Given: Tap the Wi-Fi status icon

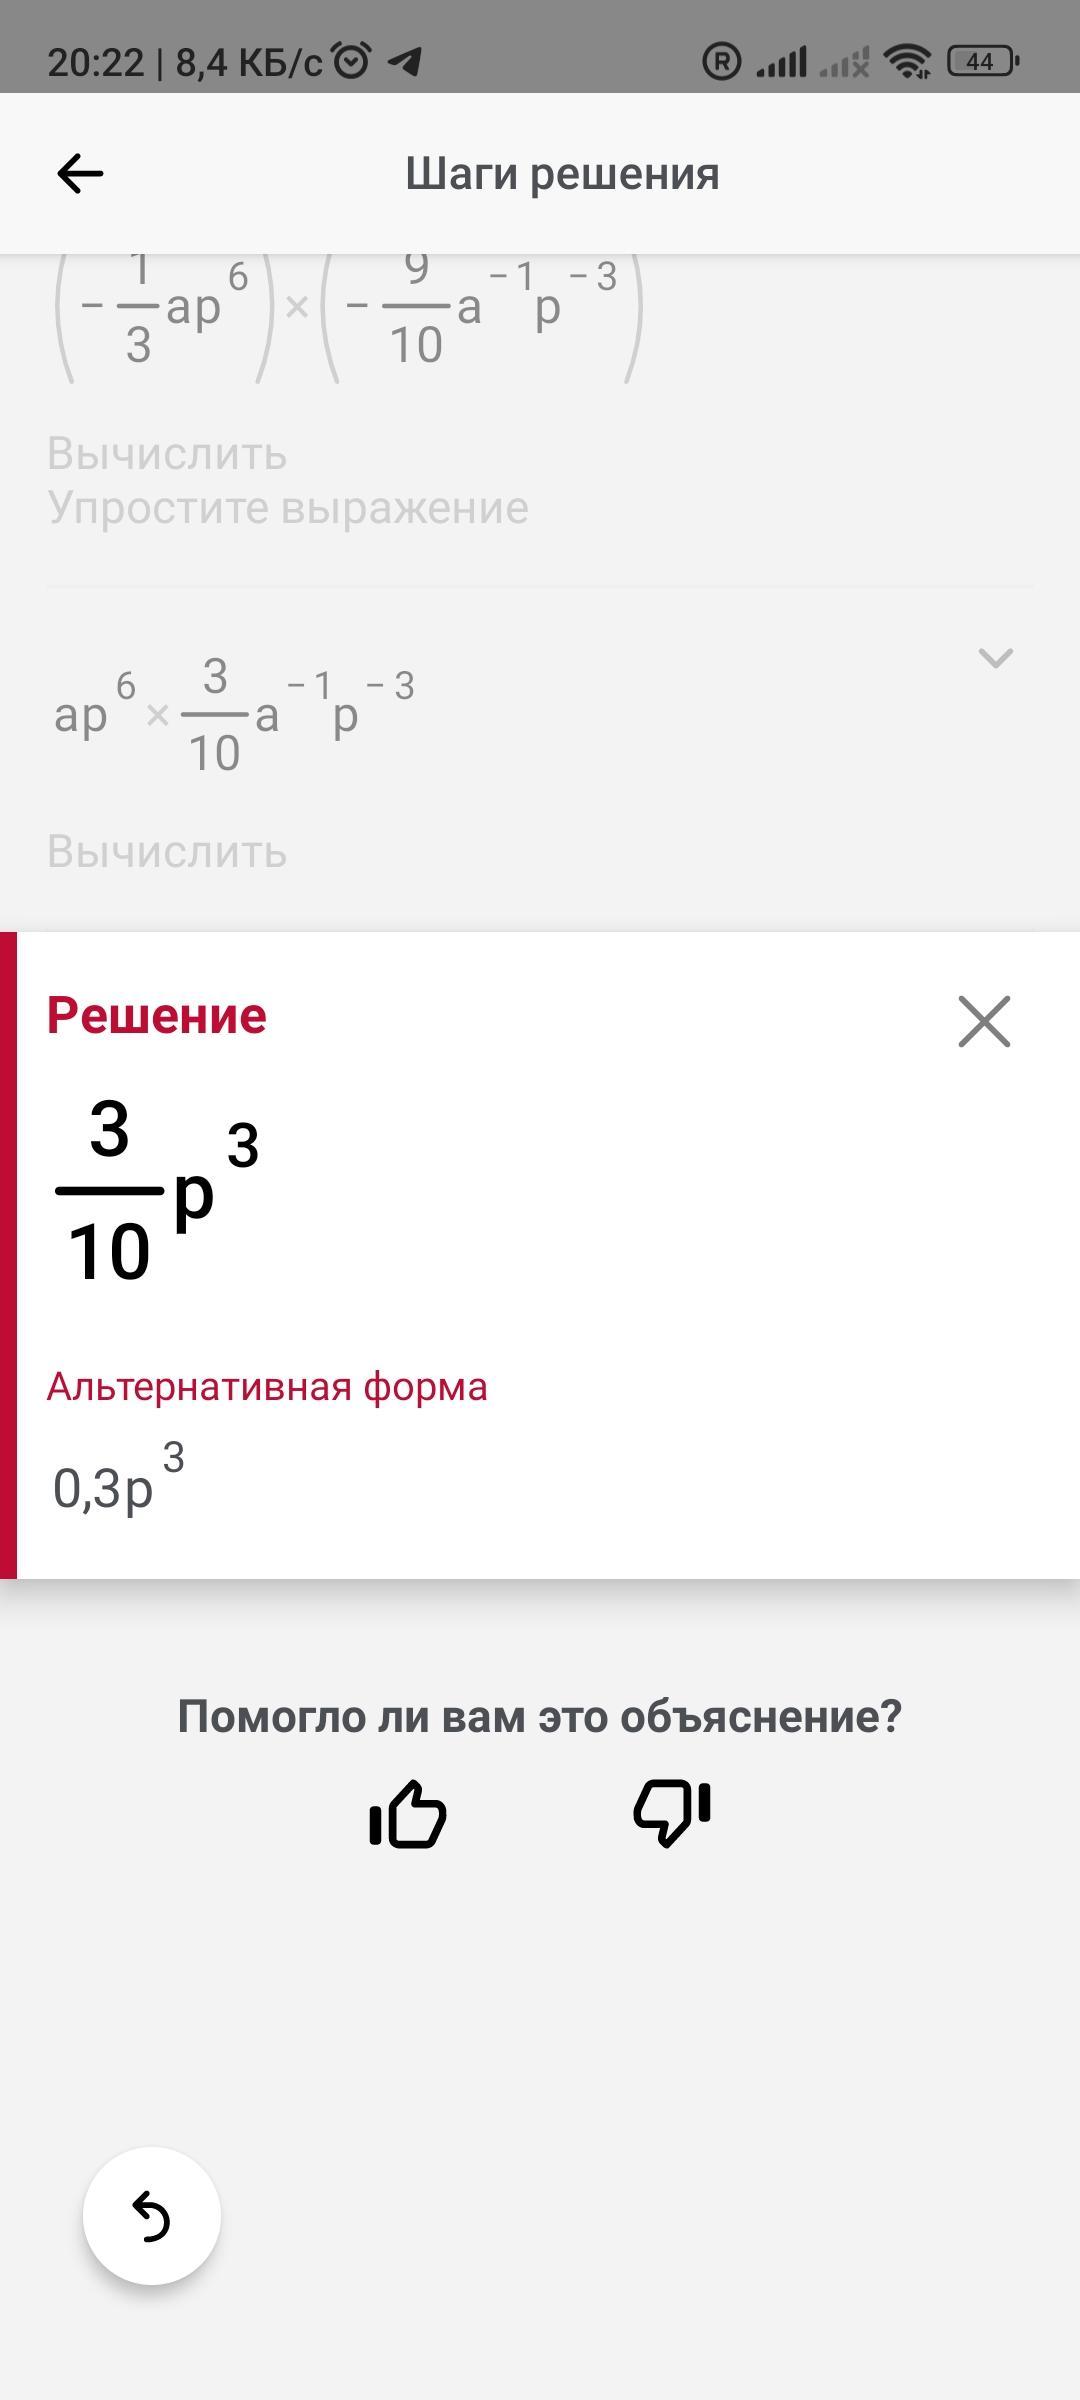Looking at the screenshot, I should click(909, 62).
